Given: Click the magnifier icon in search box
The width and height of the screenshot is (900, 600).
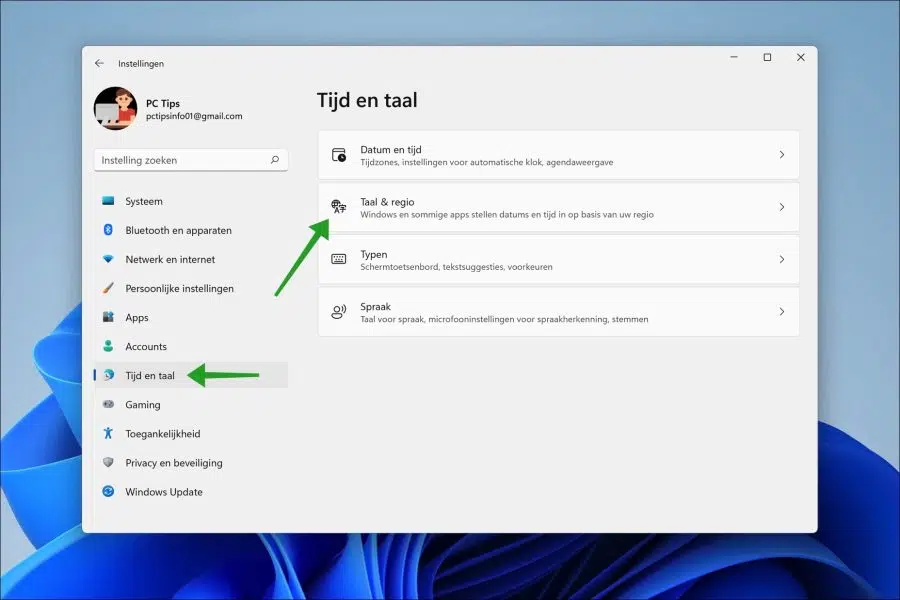Looking at the screenshot, I should pos(275,160).
